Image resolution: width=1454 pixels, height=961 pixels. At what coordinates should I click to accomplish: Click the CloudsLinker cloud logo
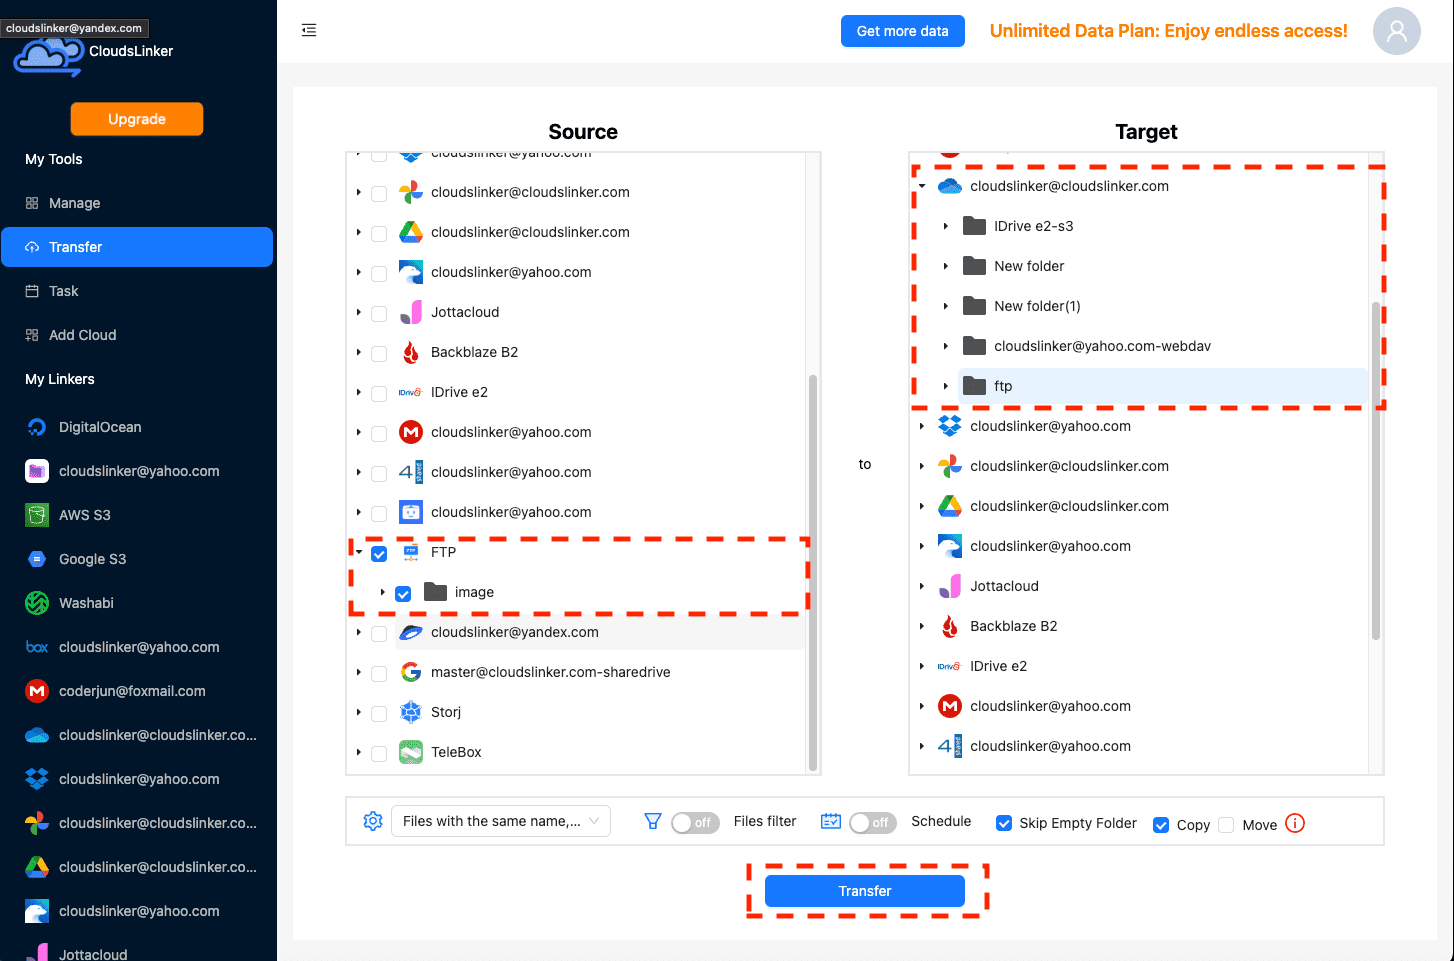point(47,57)
